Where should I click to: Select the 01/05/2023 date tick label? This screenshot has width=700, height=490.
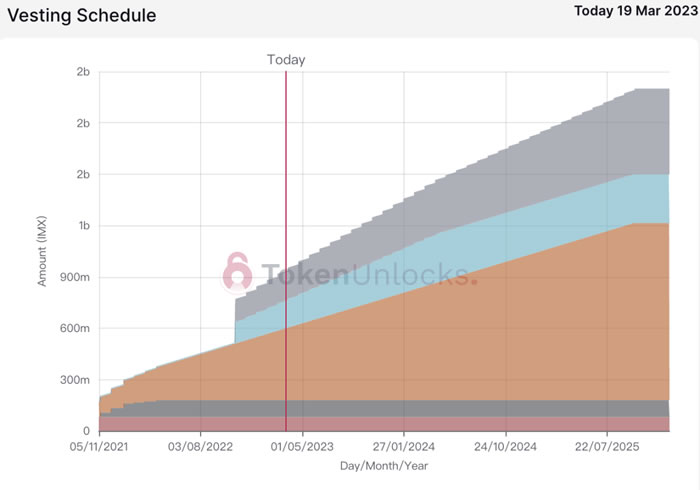pyautogui.click(x=302, y=446)
